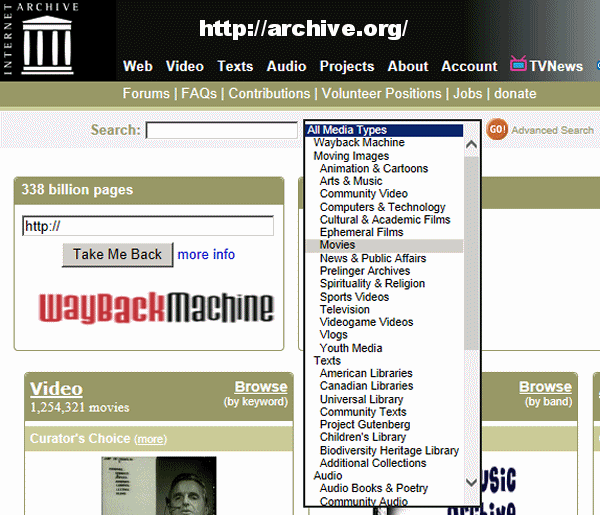
Task: Click the dropdown scroll down arrow
Action: [471, 482]
